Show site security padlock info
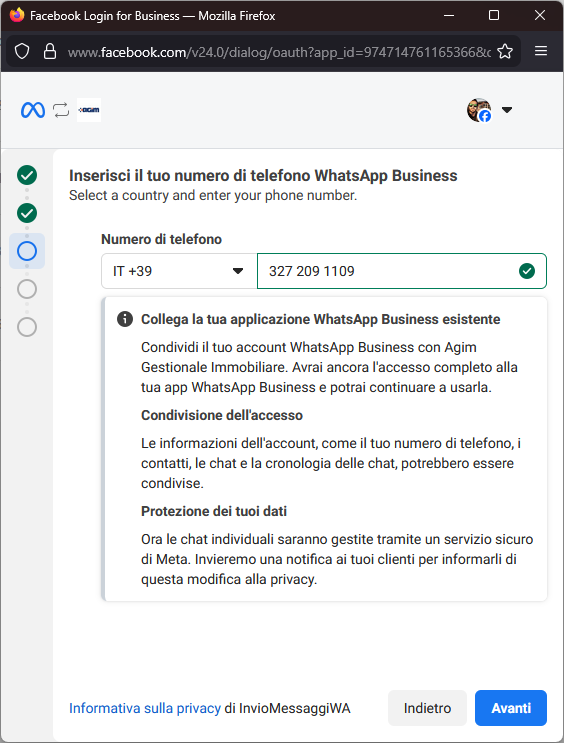Screen dimensions: 564x743 [x=50, y=51]
